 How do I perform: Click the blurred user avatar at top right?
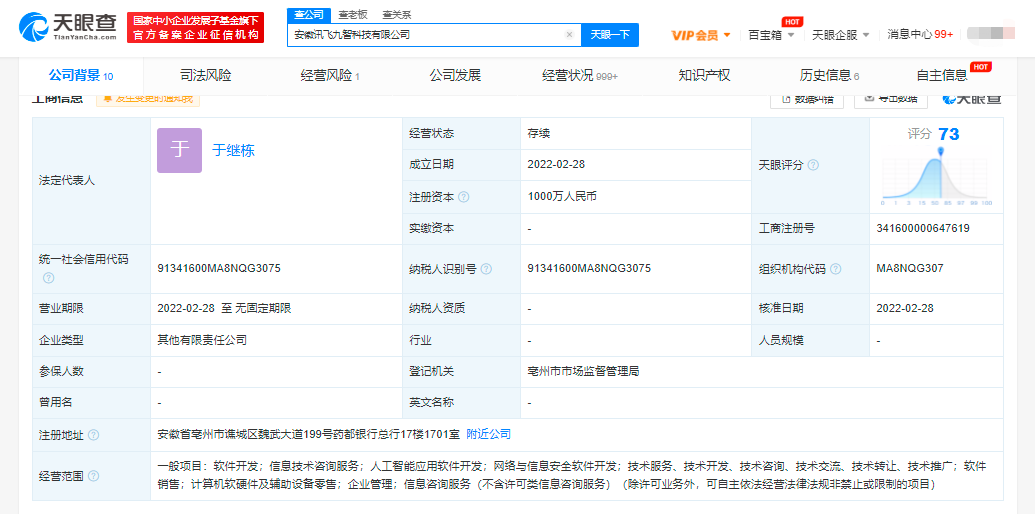point(989,34)
